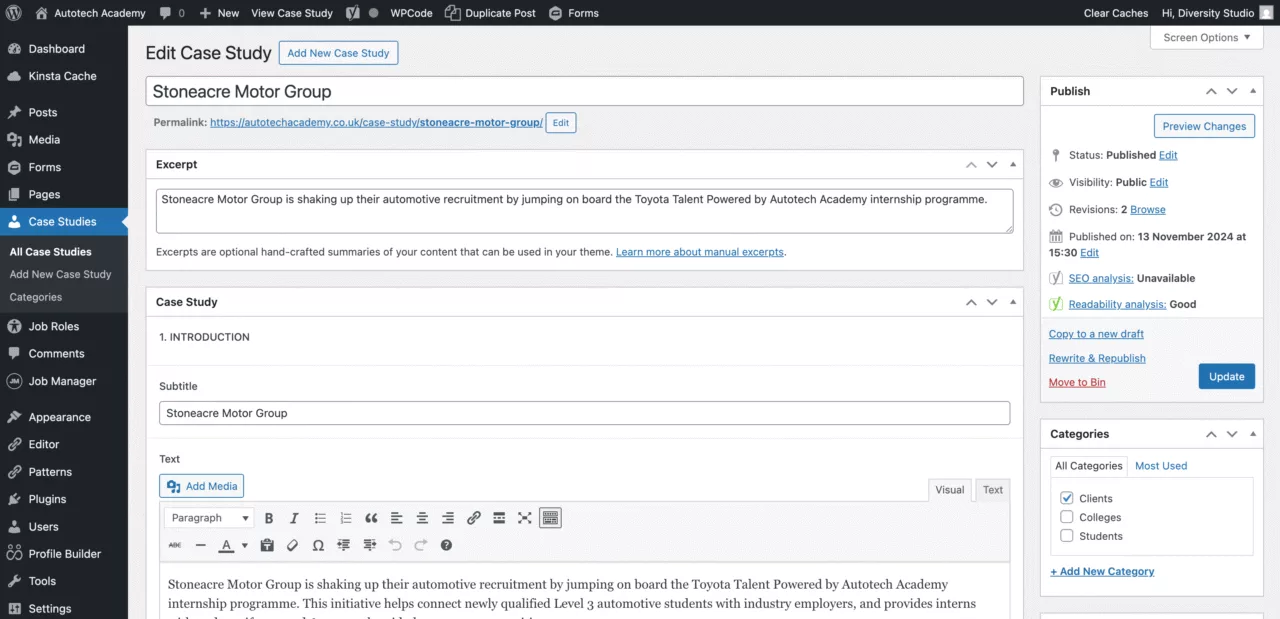Check the Students category
The width and height of the screenshot is (1280, 619).
(1067, 536)
